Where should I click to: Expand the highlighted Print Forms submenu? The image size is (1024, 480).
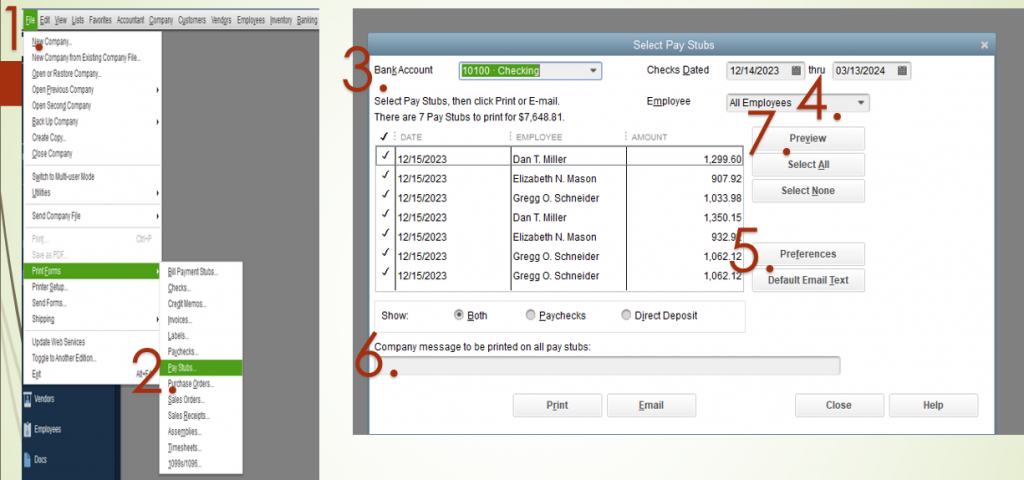point(92,271)
